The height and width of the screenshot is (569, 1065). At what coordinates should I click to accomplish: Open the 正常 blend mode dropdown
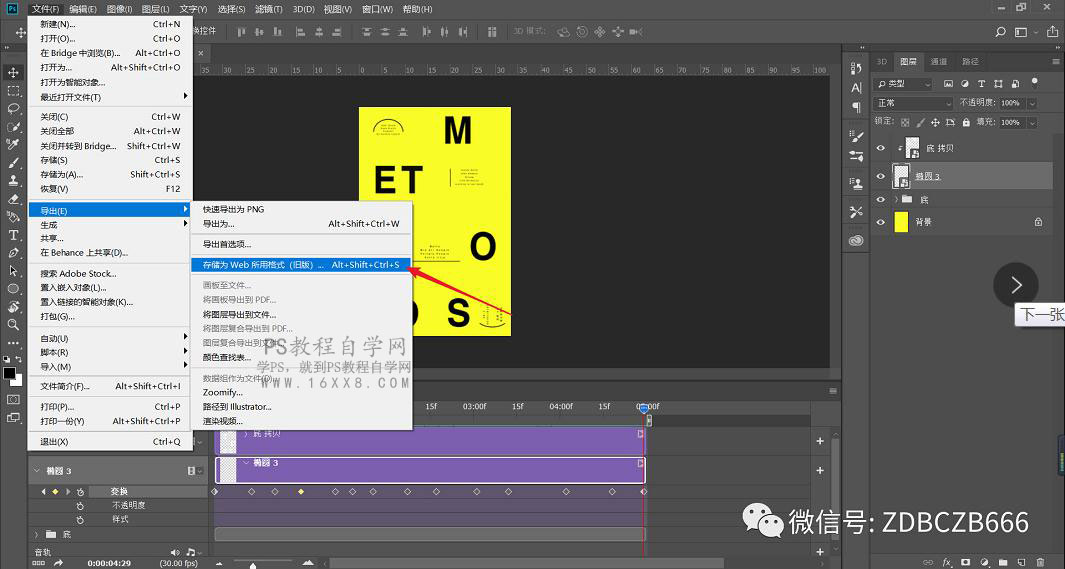click(x=913, y=103)
